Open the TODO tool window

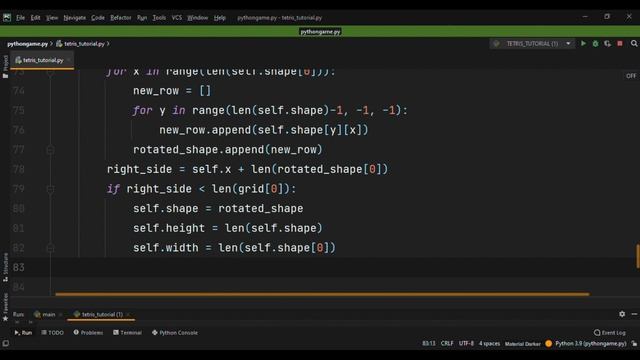coord(52,333)
